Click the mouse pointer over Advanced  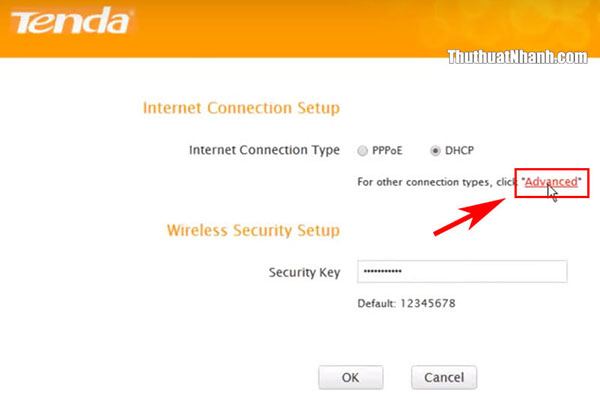(x=552, y=193)
